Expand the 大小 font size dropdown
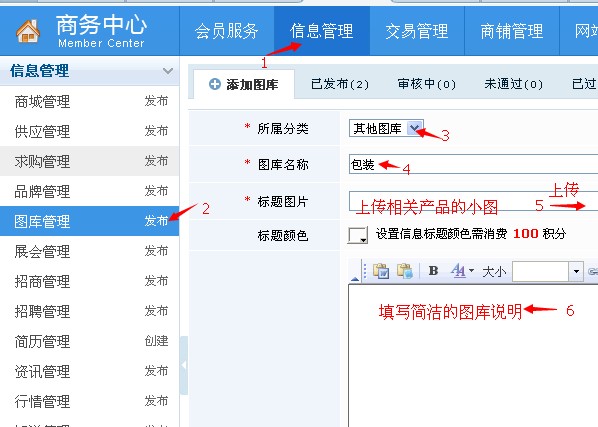This screenshot has height=427, width=598. [576, 271]
